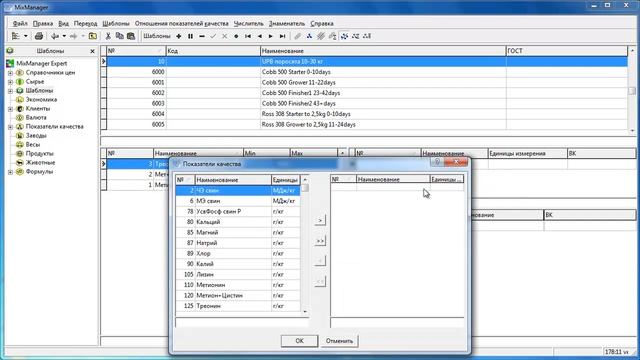
Task: Click the forward navigation arrow icon
Action: [x=73, y=36]
